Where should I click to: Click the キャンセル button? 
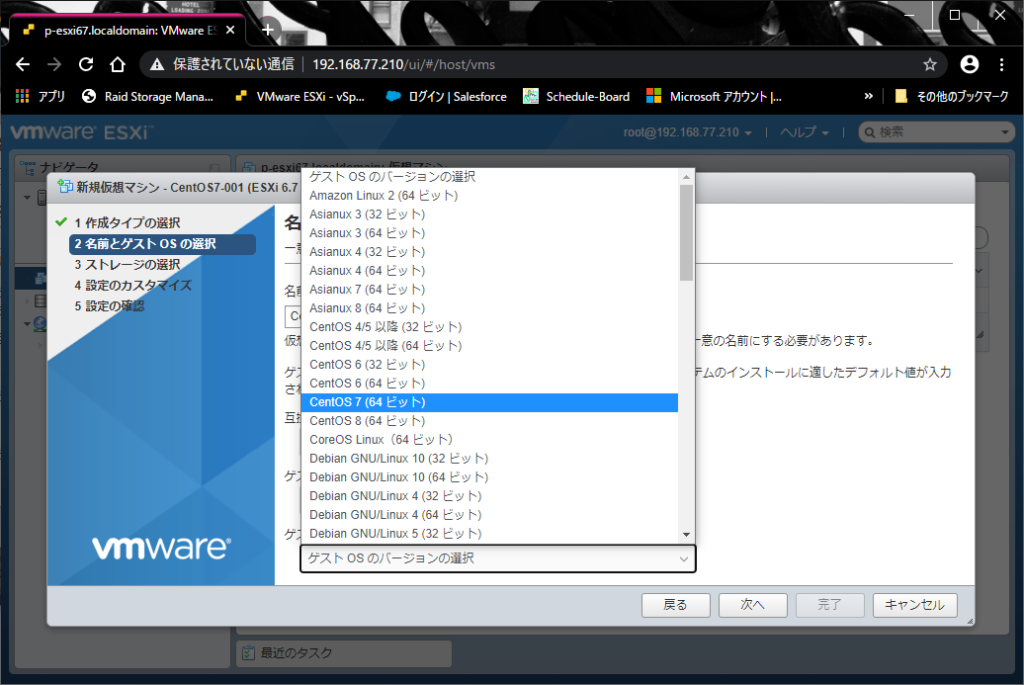(x=915, y=605)
